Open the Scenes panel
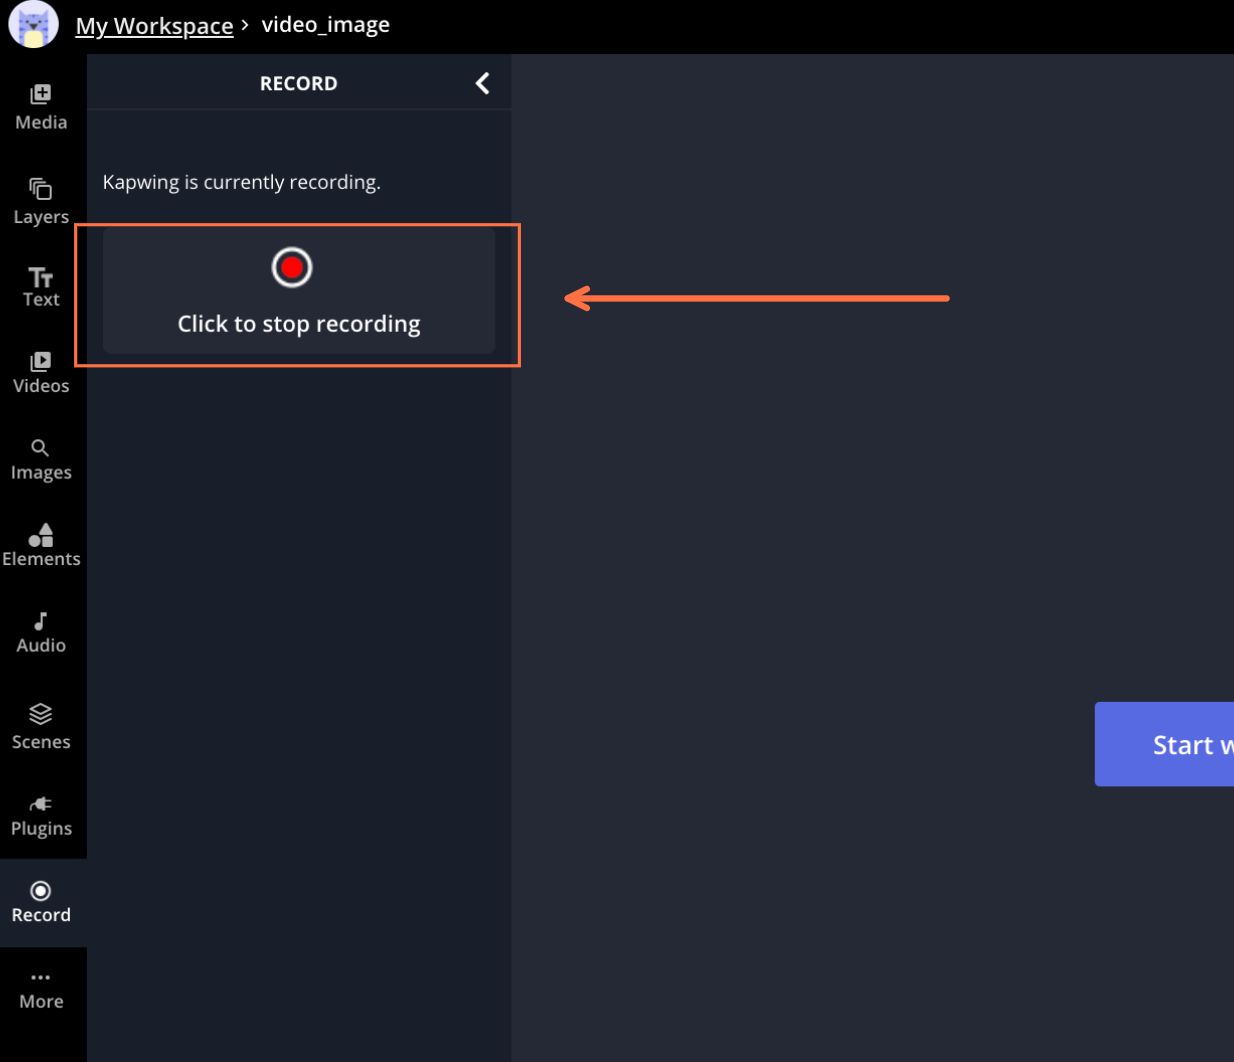Image resolution: width=1234 pixels, height=1062 pixels. click(x=41, y=727)
